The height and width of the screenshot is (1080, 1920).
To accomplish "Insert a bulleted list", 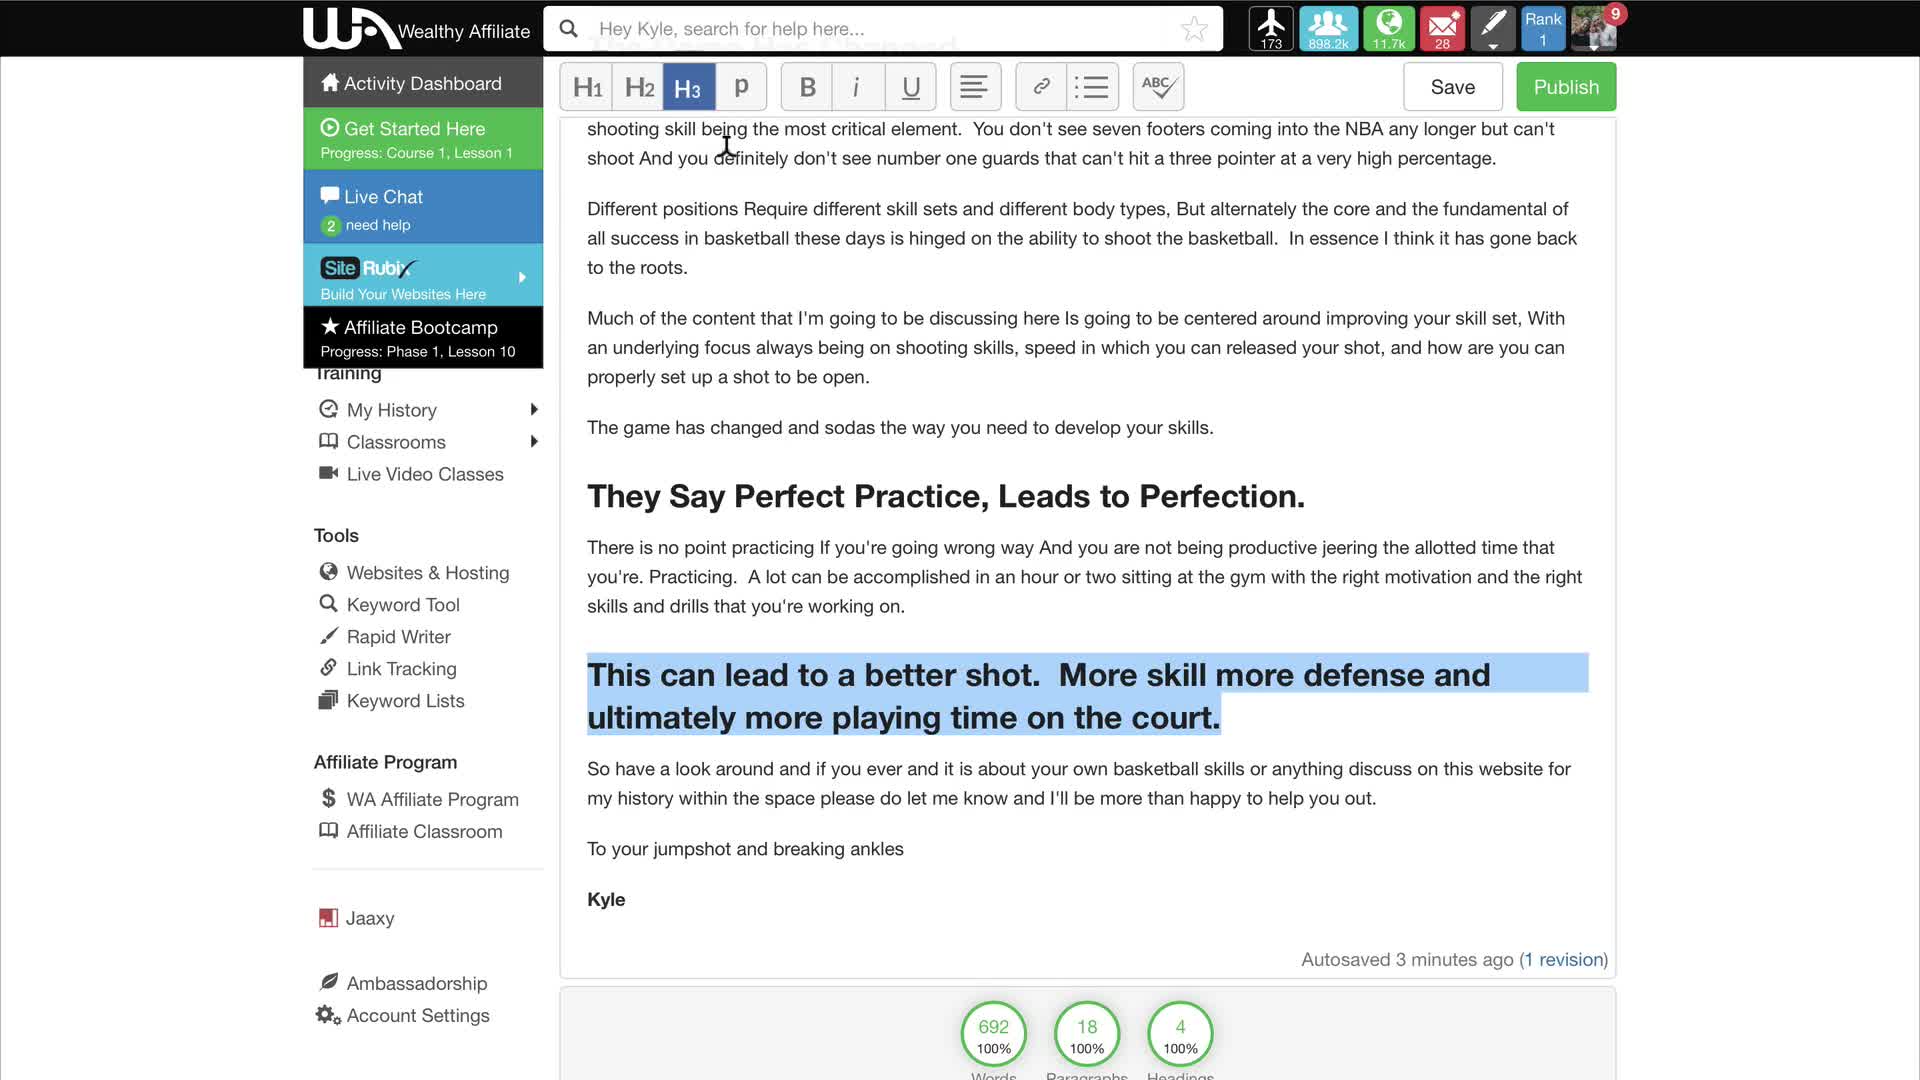I will click(1093, 87).
